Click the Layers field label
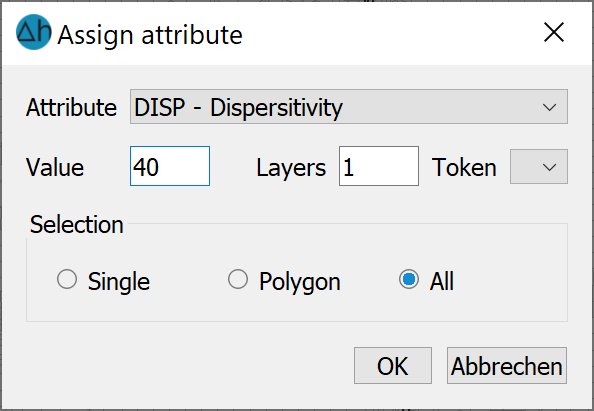 pos(291,167)
